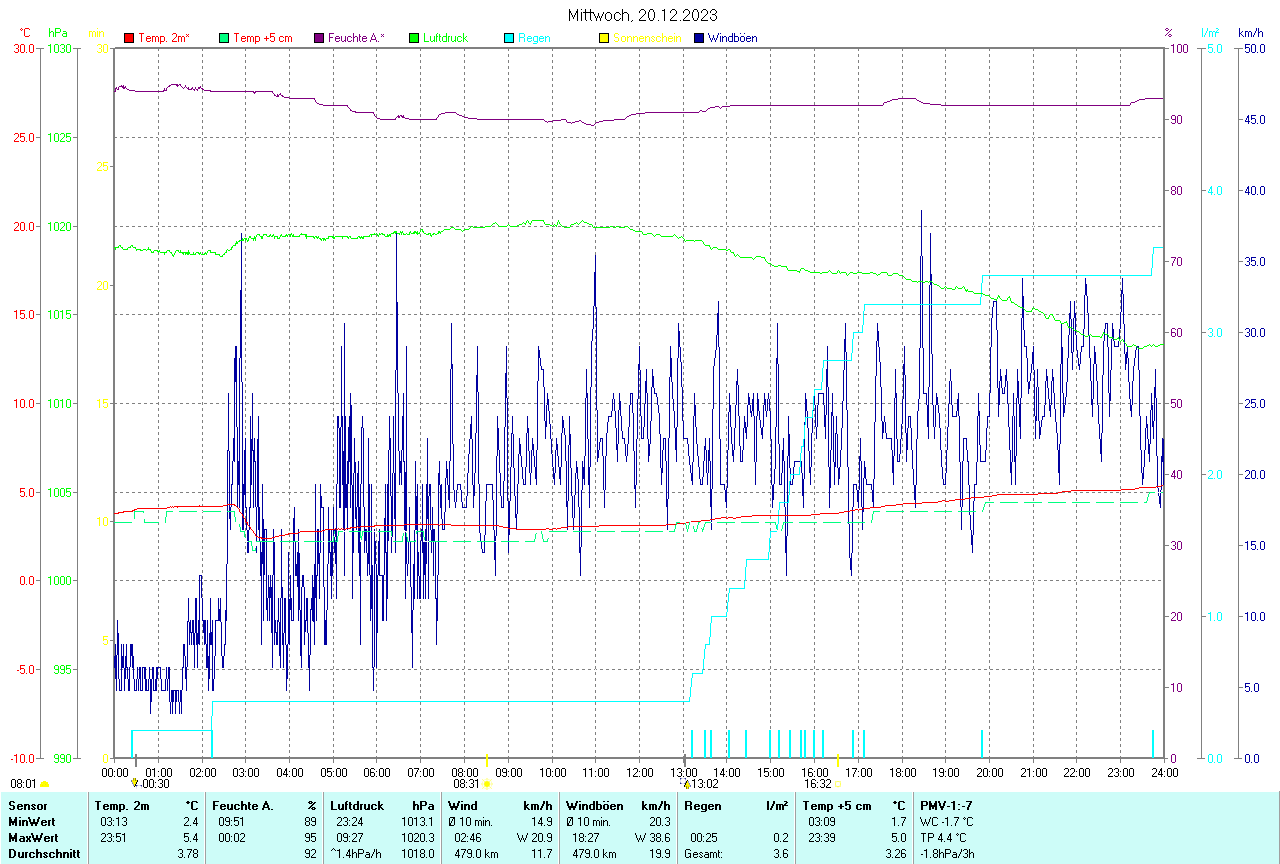
Task: Click the 'Temp +5 cm' column header in the table
Action: (x=837, y=805)
